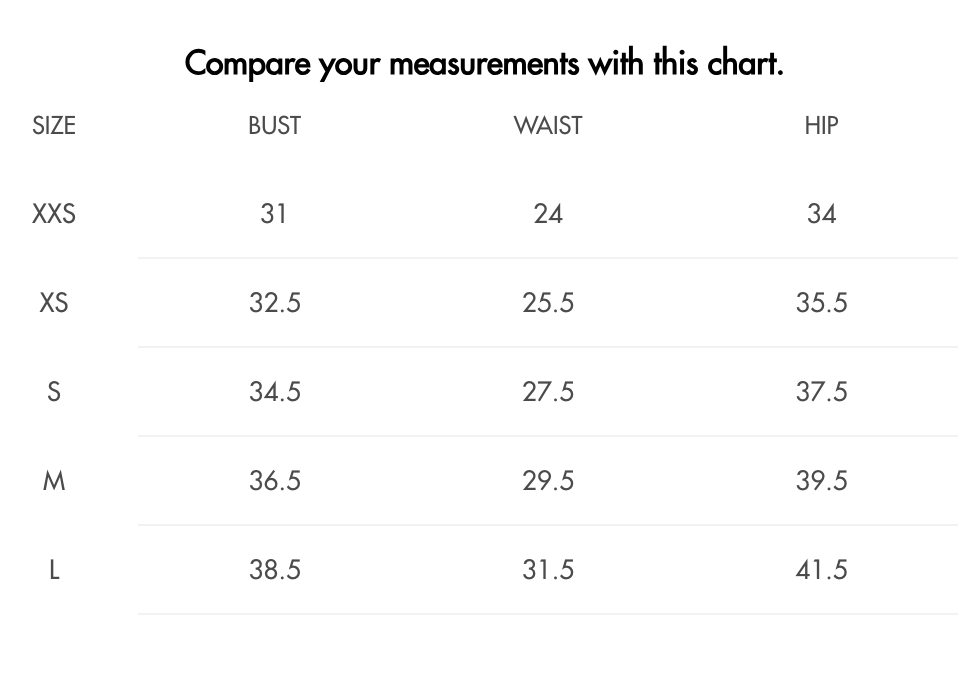Select the S size row label
Screen dimensions: 966x674
54,392
